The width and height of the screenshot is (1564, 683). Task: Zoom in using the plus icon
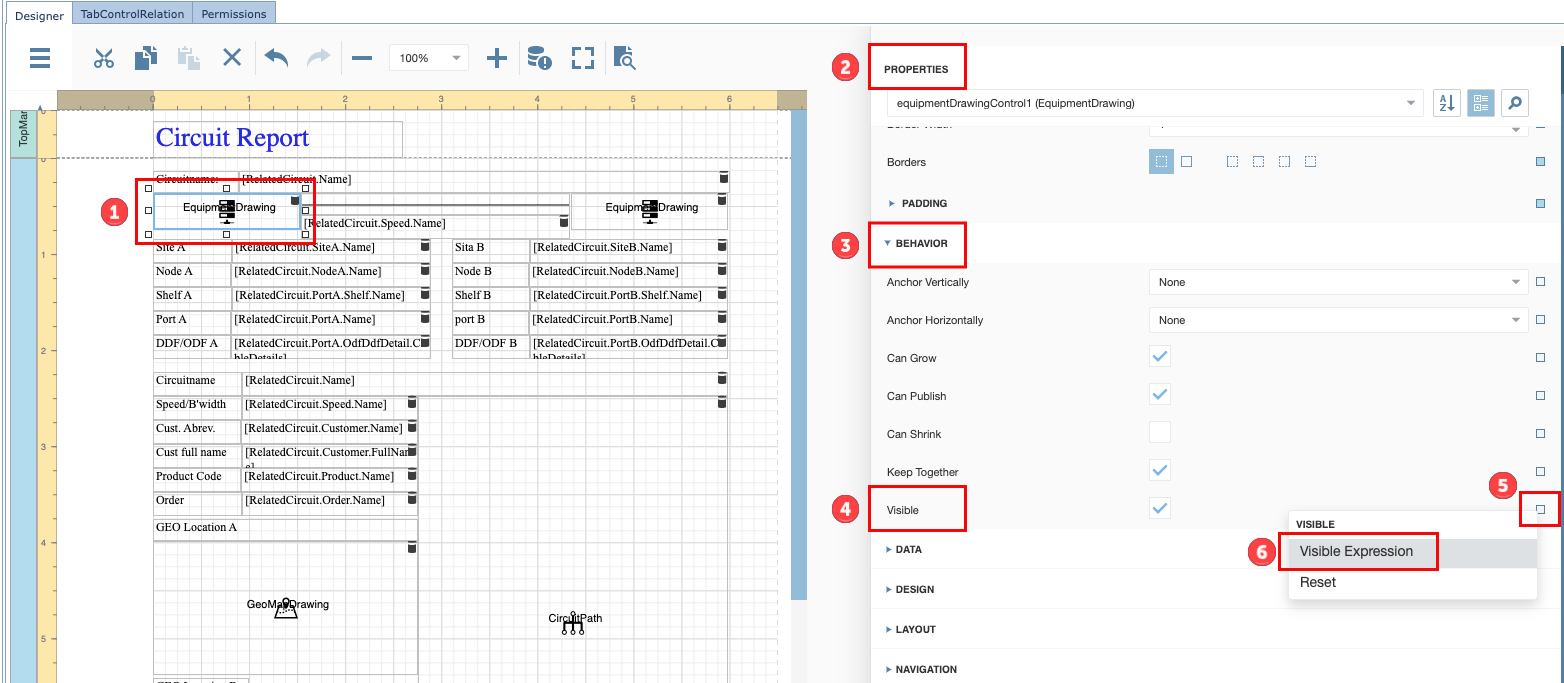(x=497, y=58)
